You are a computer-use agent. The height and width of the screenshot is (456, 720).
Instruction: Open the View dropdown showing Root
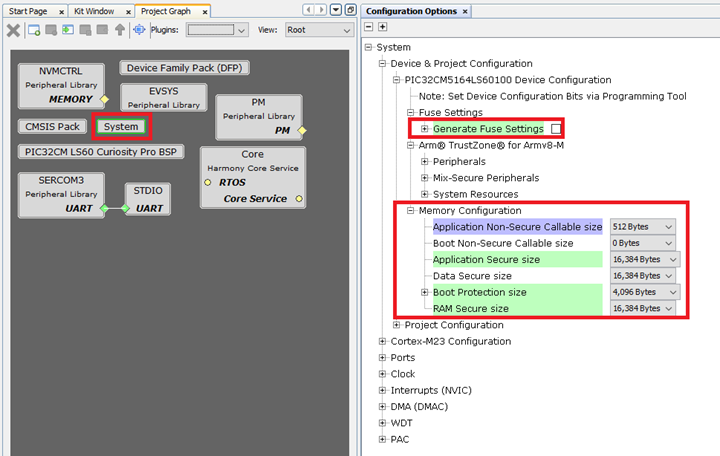pyautogui.click(x=318, y=30)
